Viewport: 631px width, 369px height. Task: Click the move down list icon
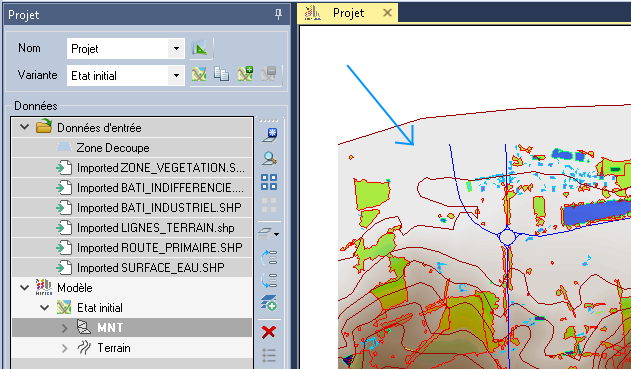[x=269, y=280]
